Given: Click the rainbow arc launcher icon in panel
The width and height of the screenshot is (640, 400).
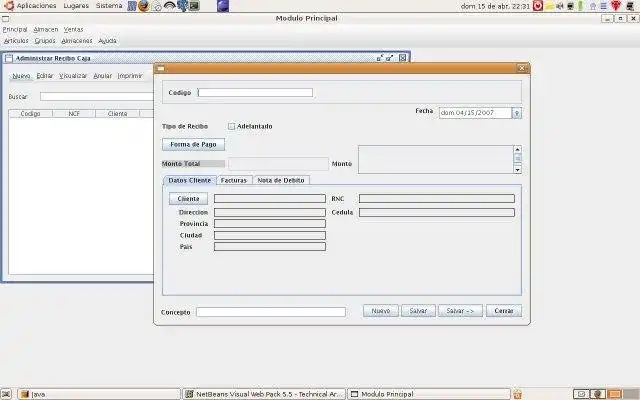Looking at the screenshot, I should [169, 6].
